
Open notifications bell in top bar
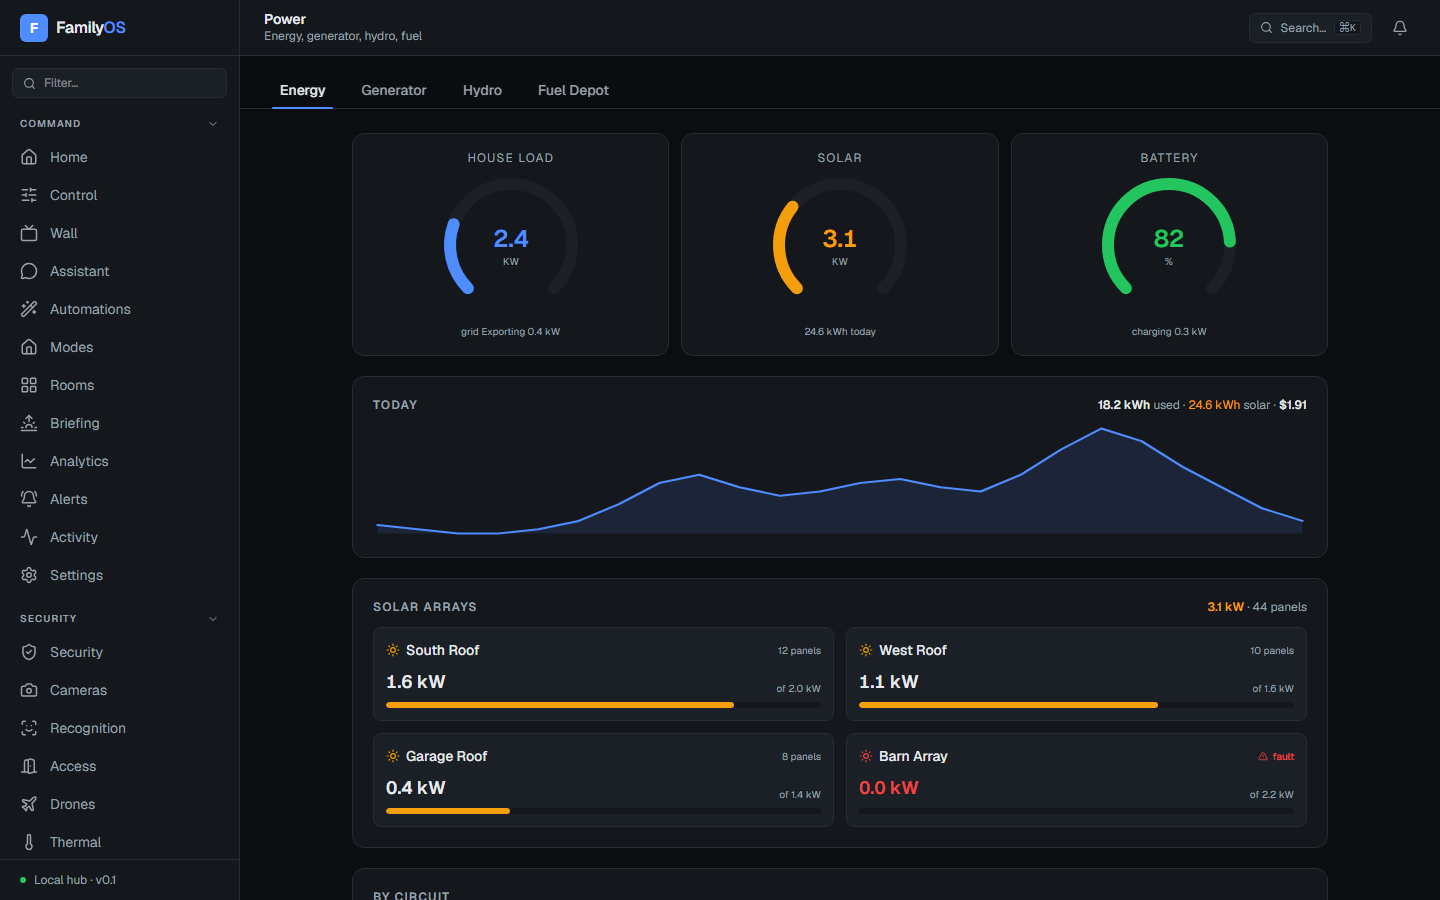pos(1400,28)
